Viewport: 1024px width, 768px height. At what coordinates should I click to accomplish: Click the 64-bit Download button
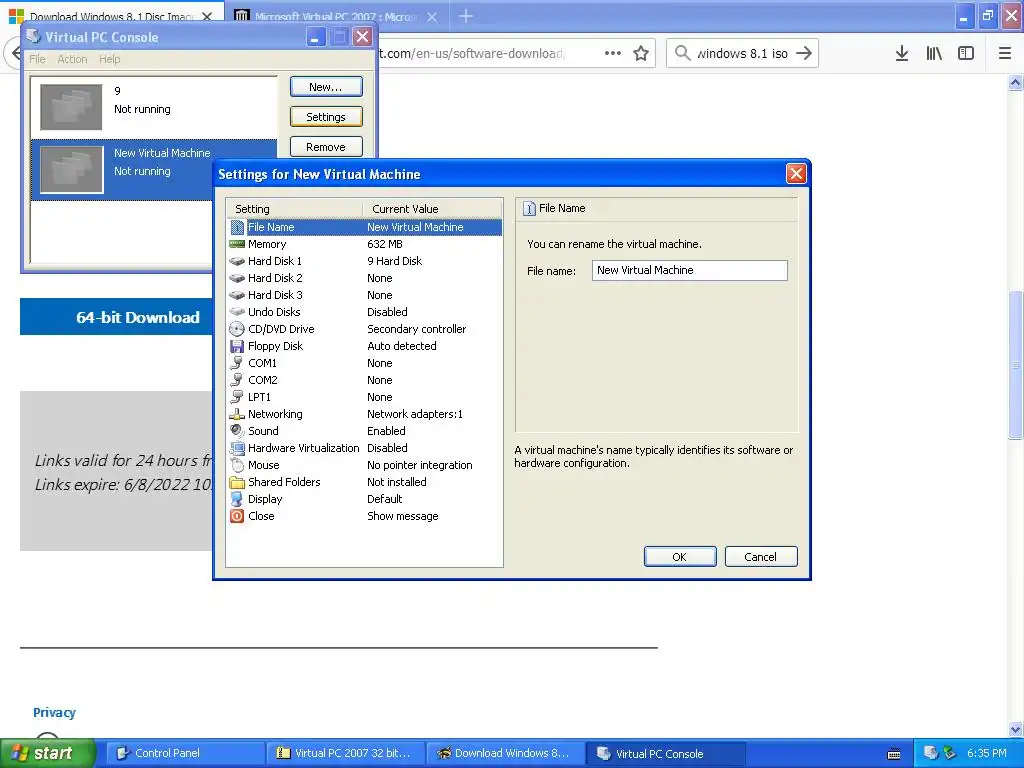point(117,317)
